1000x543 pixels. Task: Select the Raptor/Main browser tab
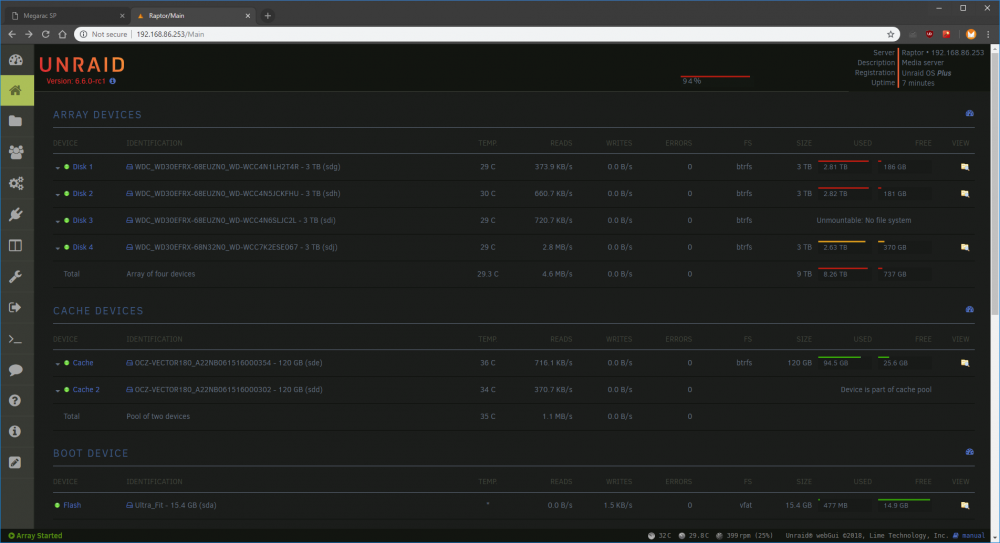193,15
